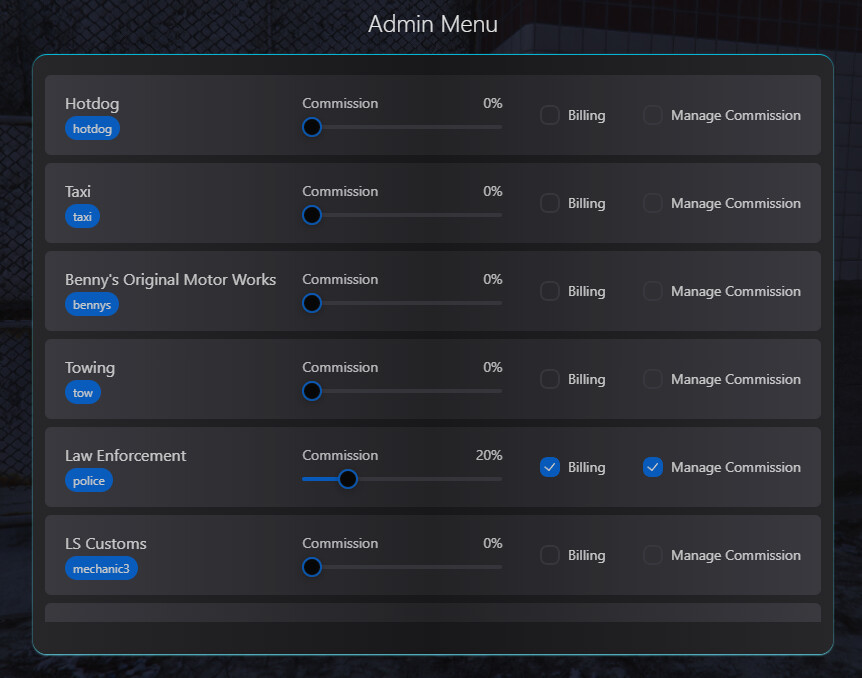Enable Billing for the Hotdog job

pyautogui.click(x=549, y=115)
